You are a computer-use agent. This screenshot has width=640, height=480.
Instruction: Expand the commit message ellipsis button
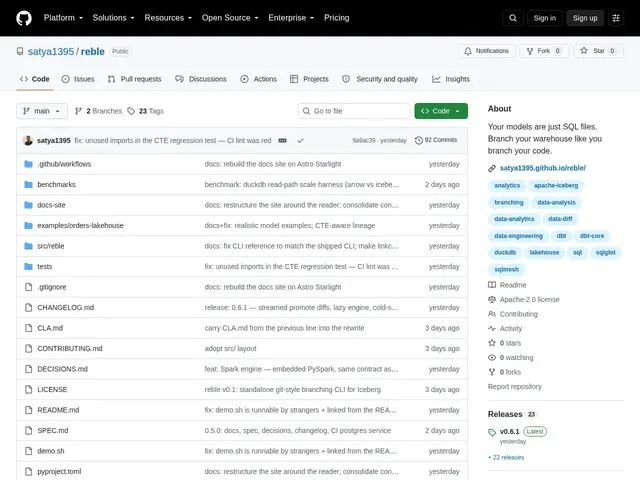[x=282, y=140]
